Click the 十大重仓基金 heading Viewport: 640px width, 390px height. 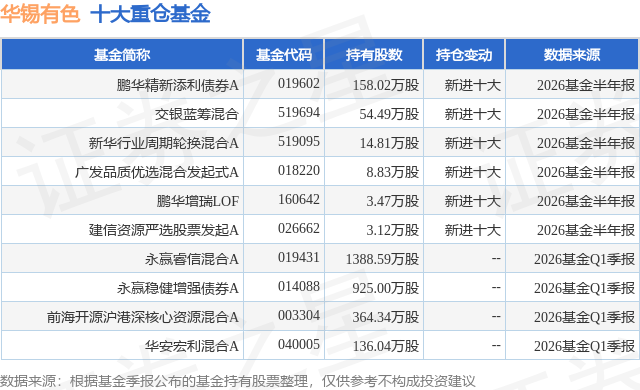pos(150,14)
